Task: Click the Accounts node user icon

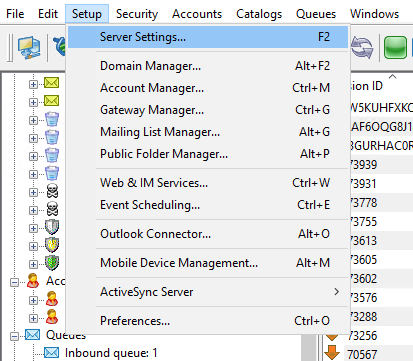Action: [33, 281]
